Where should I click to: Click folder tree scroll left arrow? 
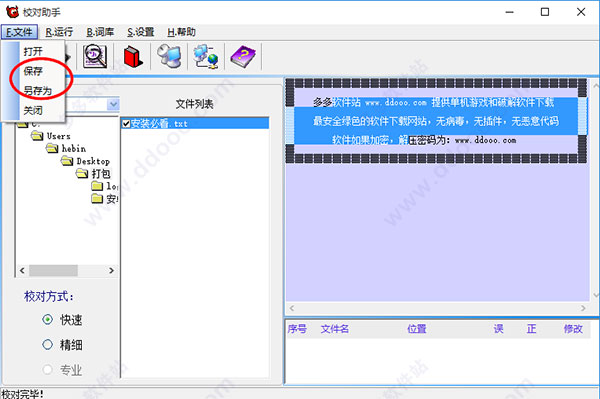point(22,270)
